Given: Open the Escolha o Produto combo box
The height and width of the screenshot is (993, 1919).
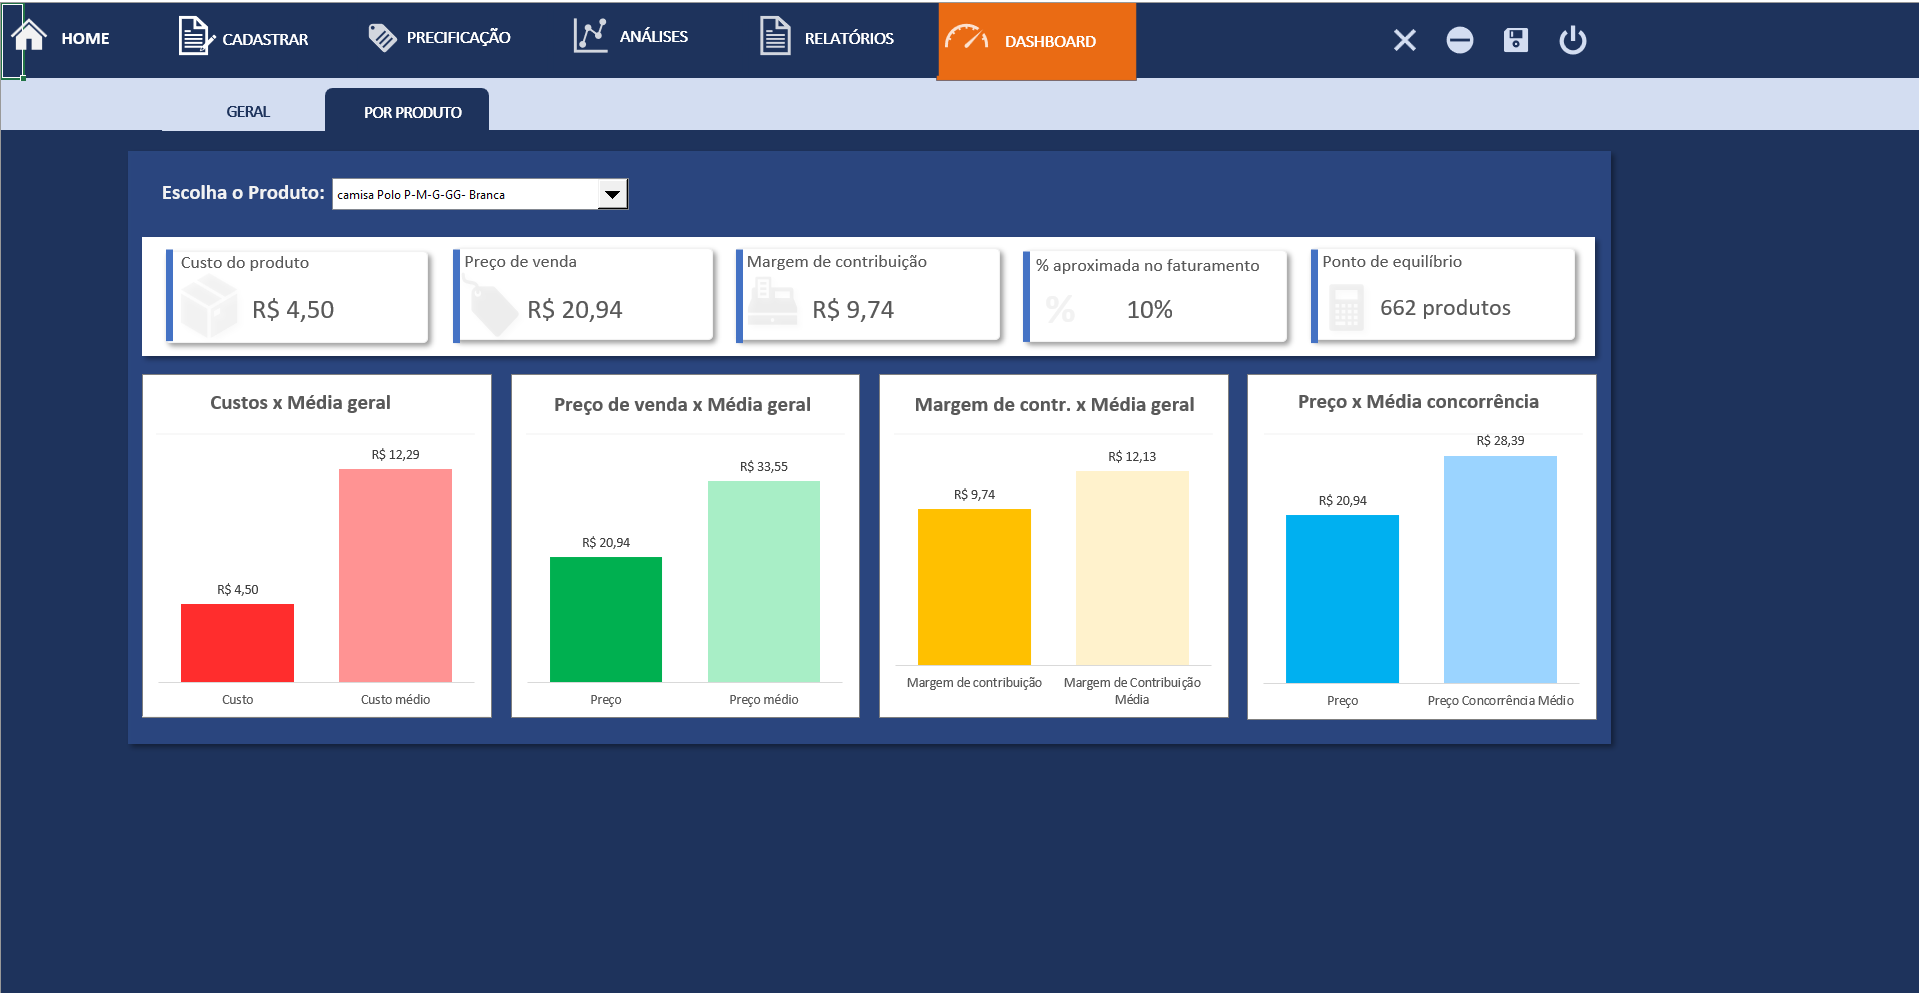Looking at the screenshot, I should coord(465,194).
